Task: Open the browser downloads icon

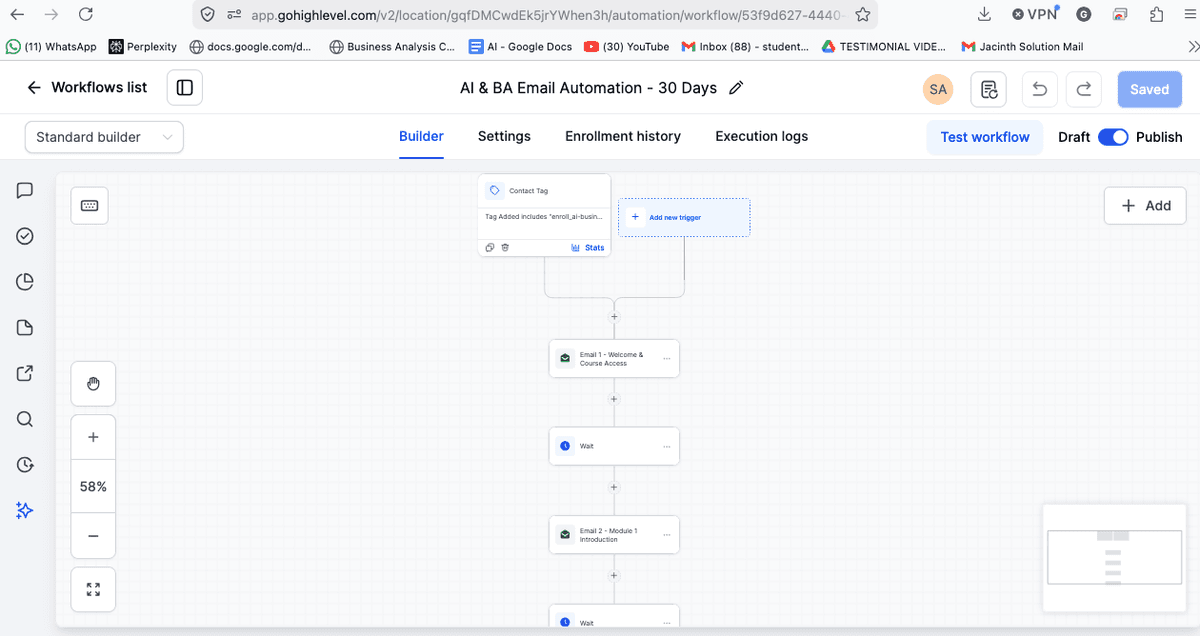Action: [984, 14]
